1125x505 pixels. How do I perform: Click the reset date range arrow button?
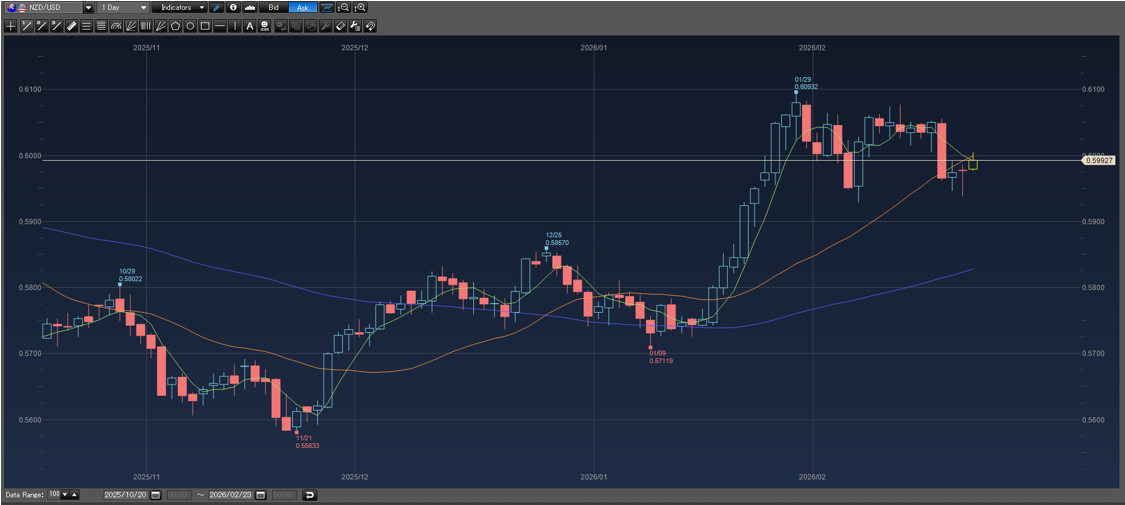pos(309,495)
